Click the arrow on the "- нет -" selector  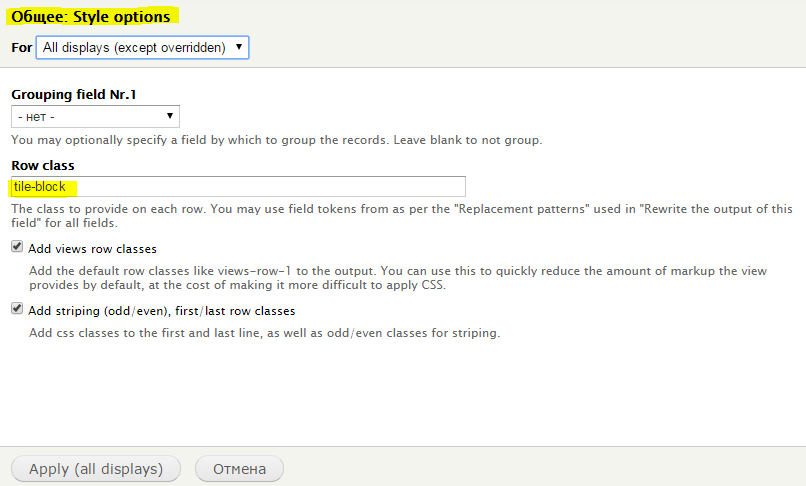click(x=169, y=116)
